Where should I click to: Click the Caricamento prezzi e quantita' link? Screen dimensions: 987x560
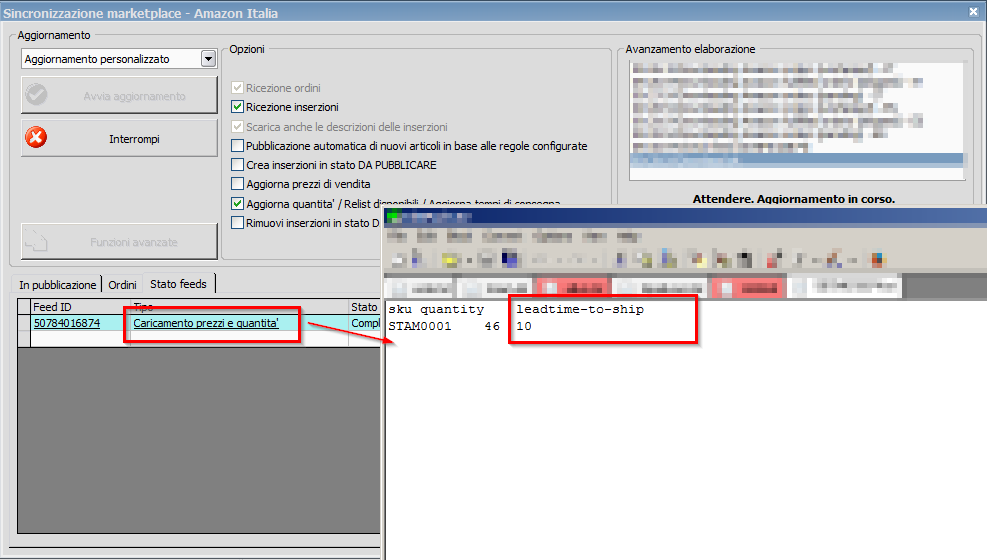206,323
